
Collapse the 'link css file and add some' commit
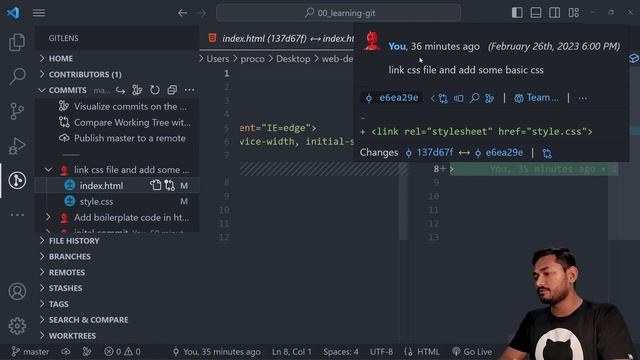tap(49, 169)
